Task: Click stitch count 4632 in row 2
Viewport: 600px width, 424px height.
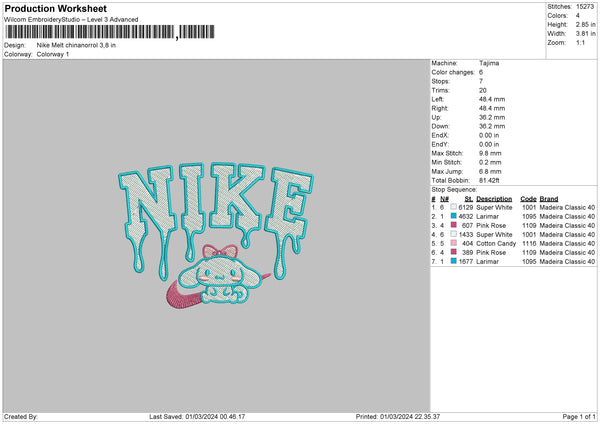Action: tap(466, 217)
